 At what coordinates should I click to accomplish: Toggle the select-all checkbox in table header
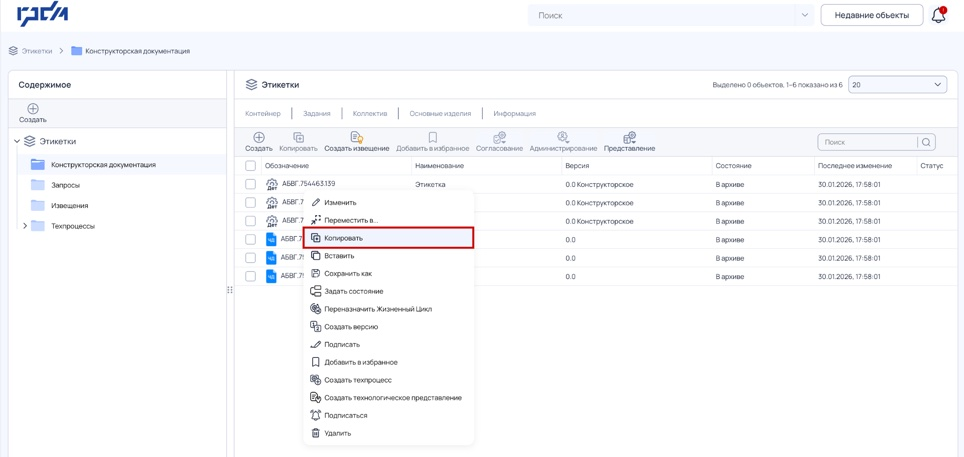pyautogui.click(x=250, y=165)
